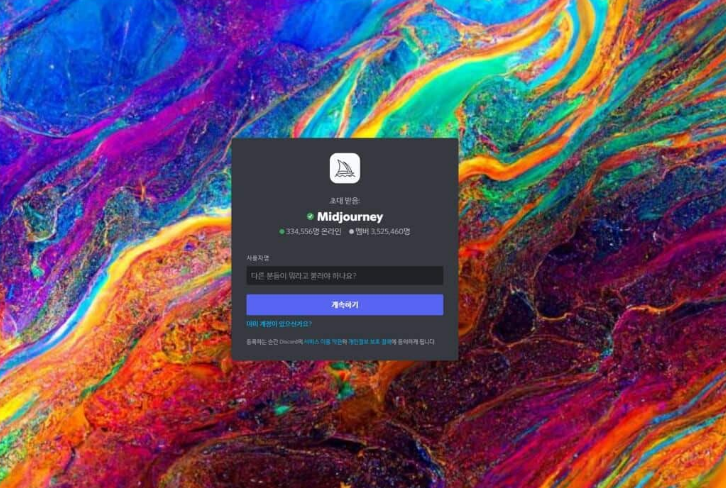The height and width of the screenshot is (488, 726).
Task: Click the blue 계속하기 continue button
Action: (344, 305)
